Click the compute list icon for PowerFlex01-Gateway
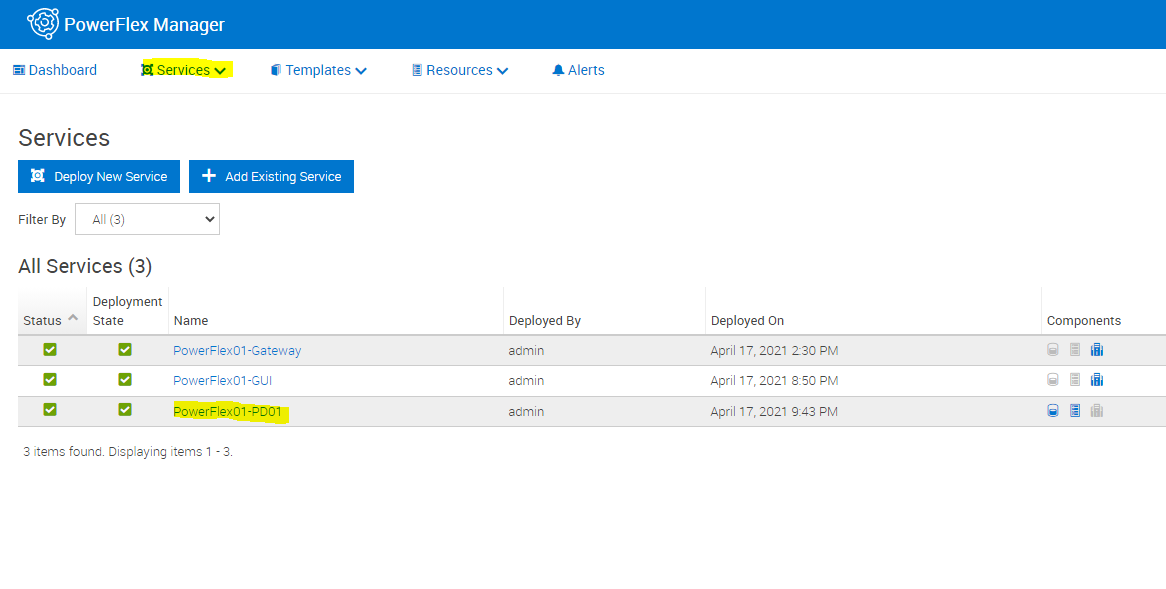 pos(1074,349)
